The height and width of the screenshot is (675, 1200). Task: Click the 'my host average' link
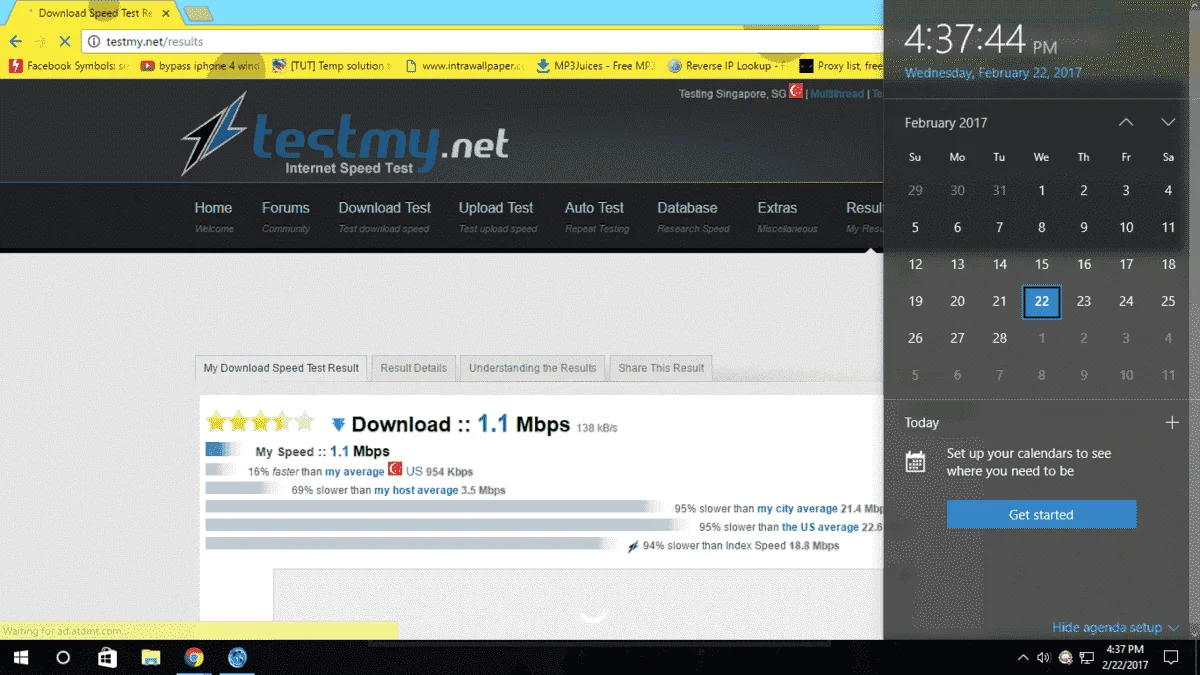coord(416,491)
